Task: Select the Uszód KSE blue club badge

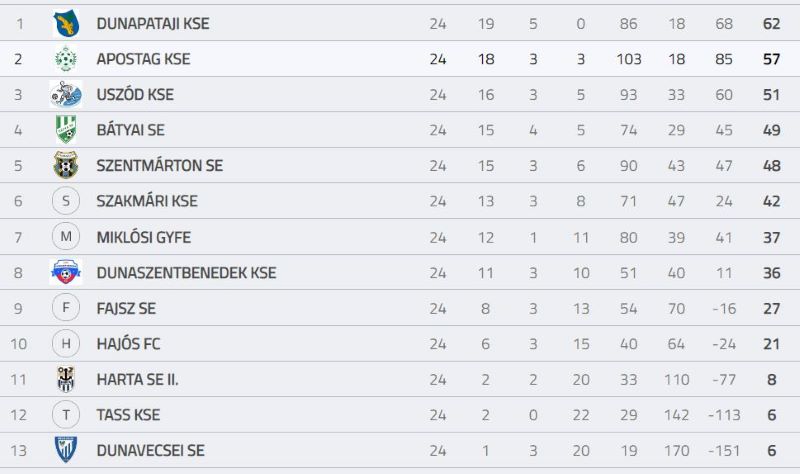Action: [66, 94]
